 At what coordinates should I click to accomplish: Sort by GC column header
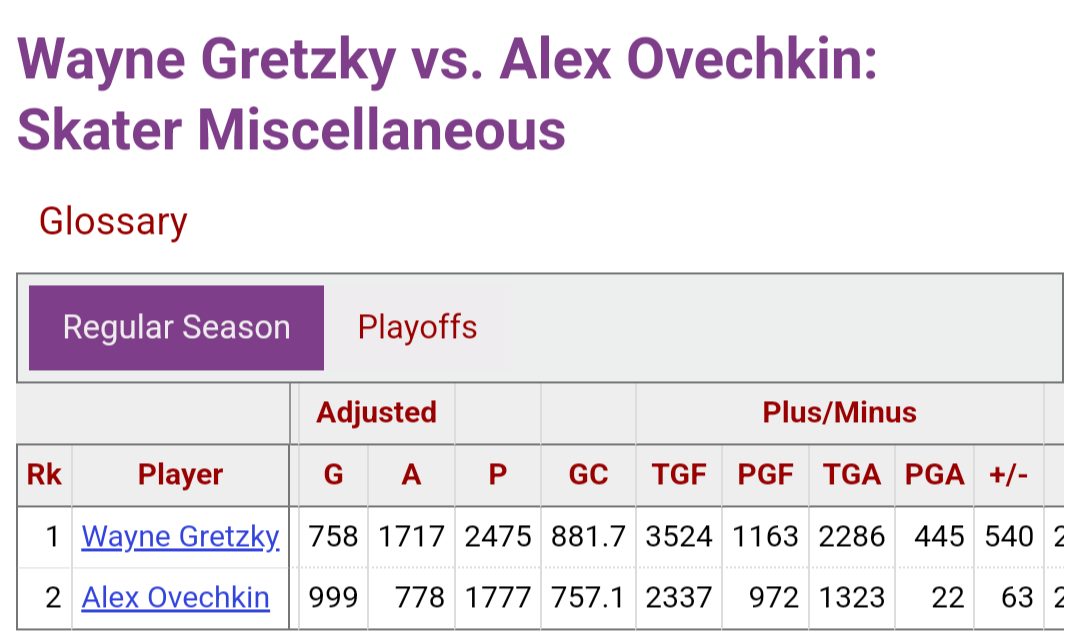[588, 475]
